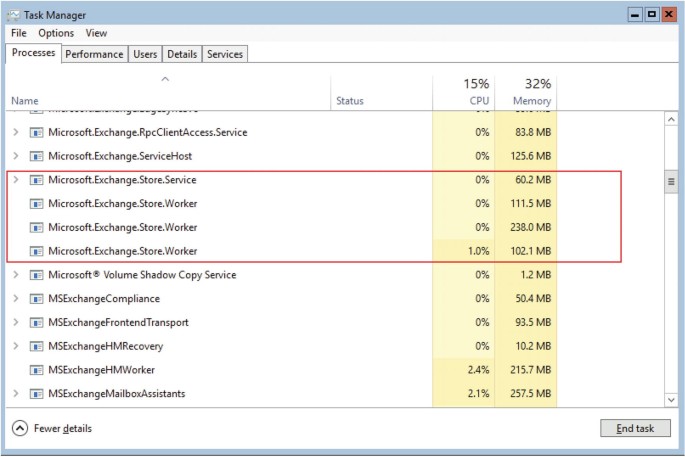This screenshot has height=457, width=685.
Task: Click the icon of the Store.Worker using 102.1 MB
Action: tap(36, 251)
